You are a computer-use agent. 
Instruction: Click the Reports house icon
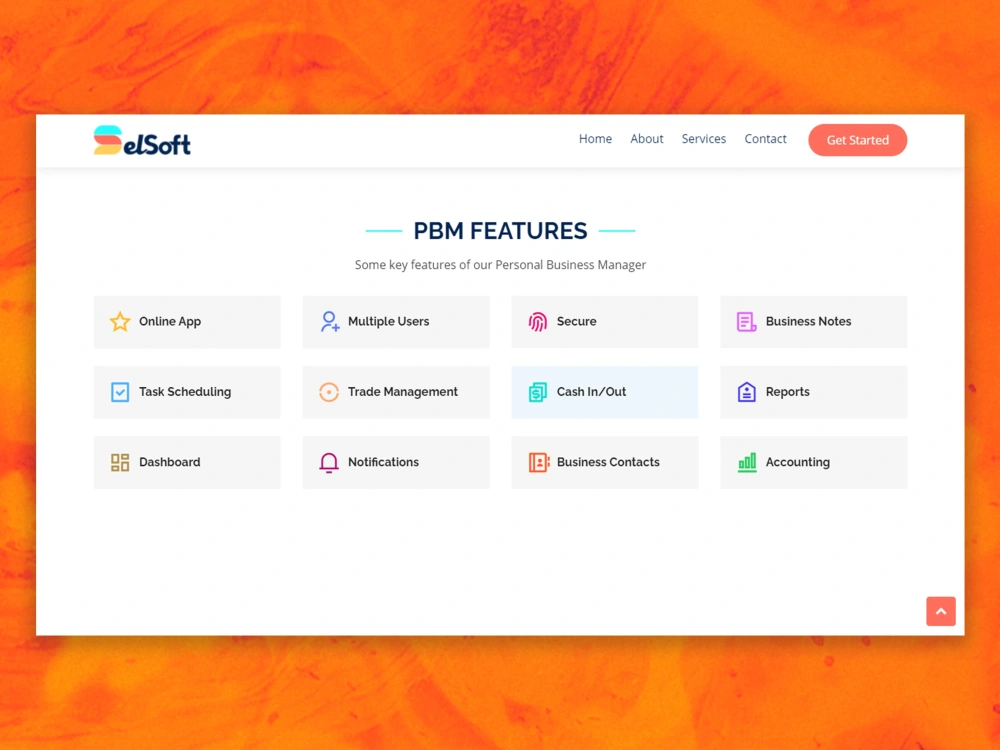click(746, 392)
